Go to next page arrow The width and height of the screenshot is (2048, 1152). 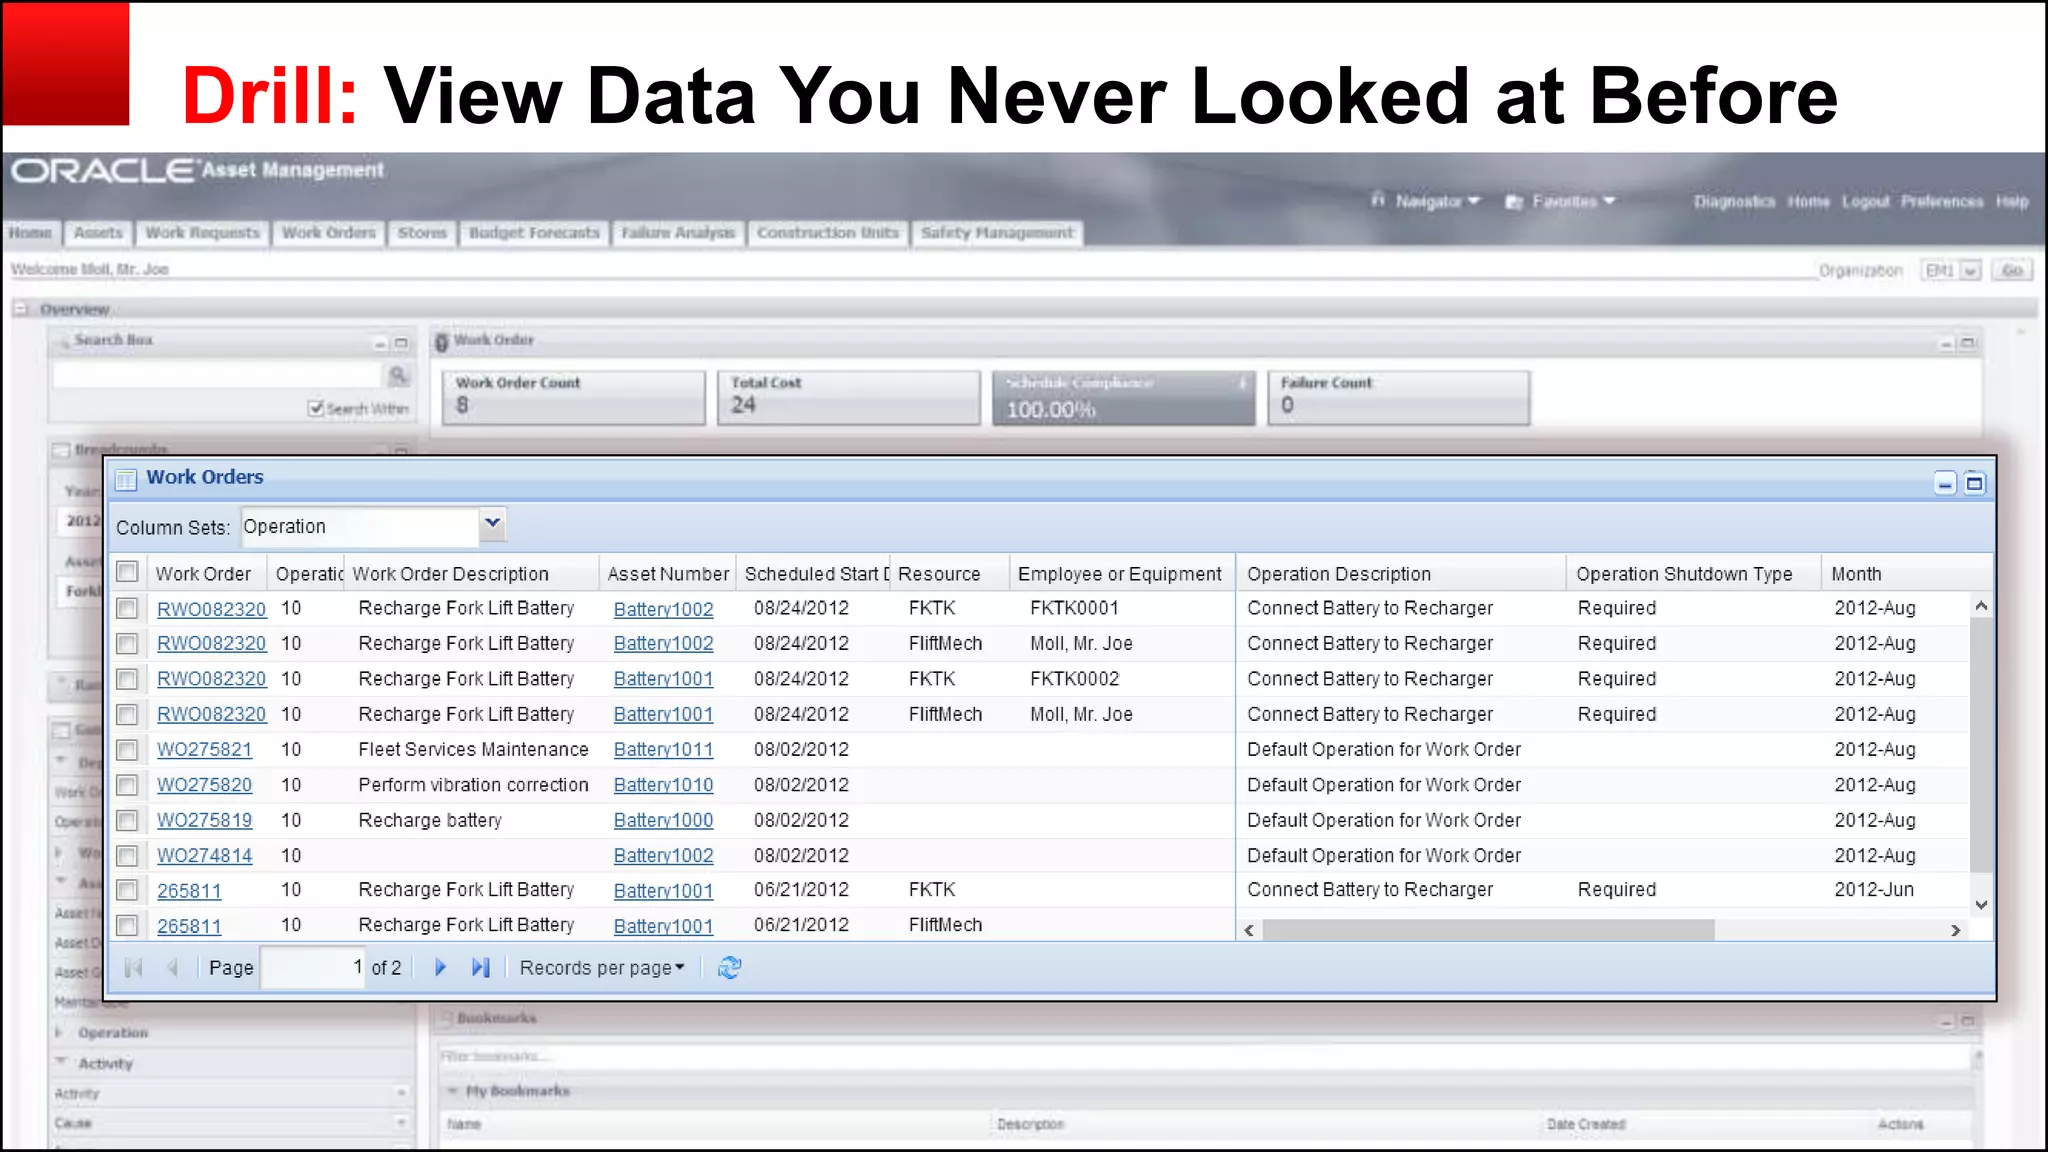point(440,967)
